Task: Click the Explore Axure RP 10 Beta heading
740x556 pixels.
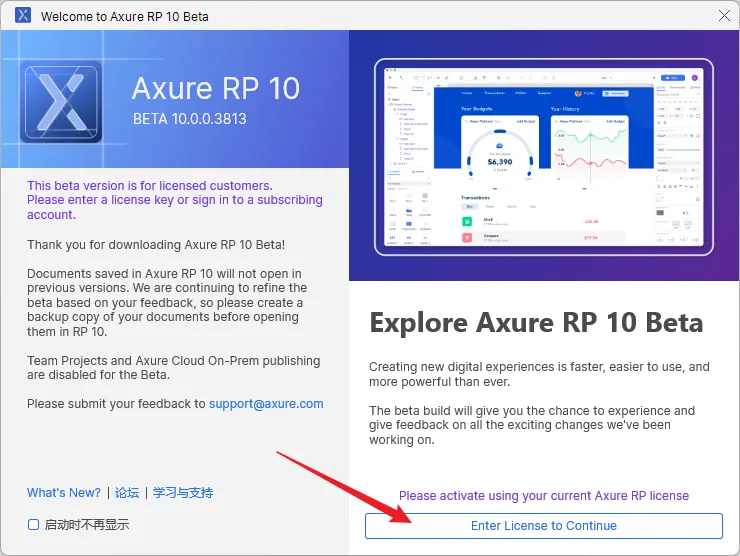Action: pyautogui.click(x=536, y=322)
